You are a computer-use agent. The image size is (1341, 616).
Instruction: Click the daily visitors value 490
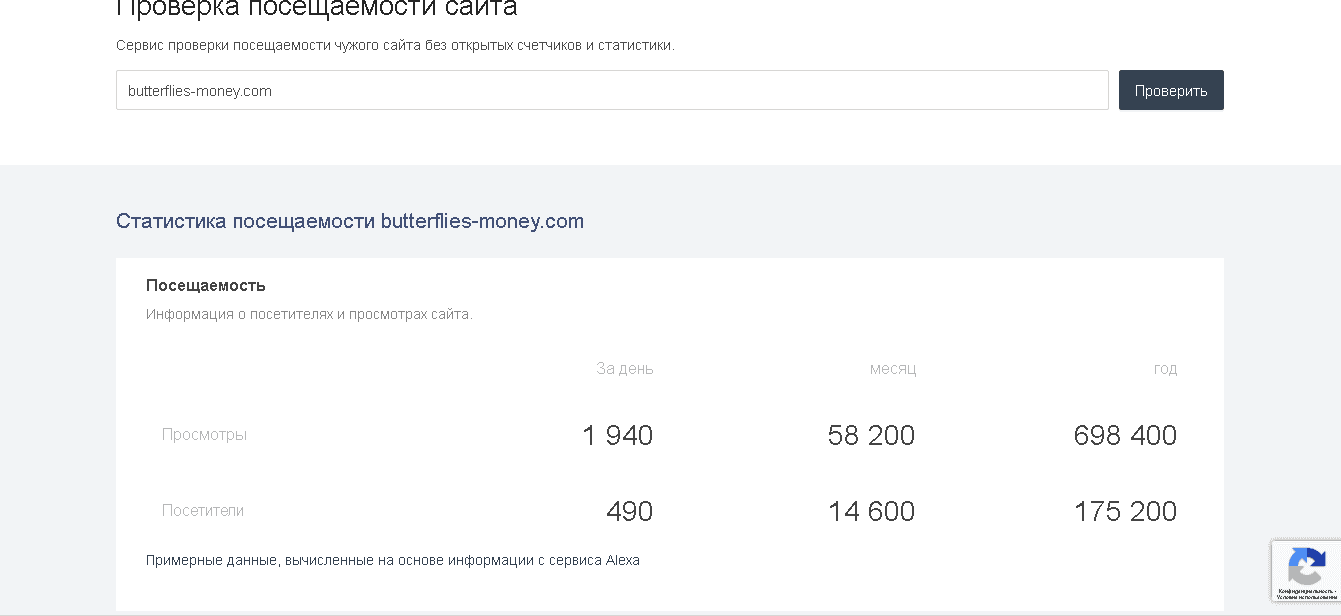[629, 512]
